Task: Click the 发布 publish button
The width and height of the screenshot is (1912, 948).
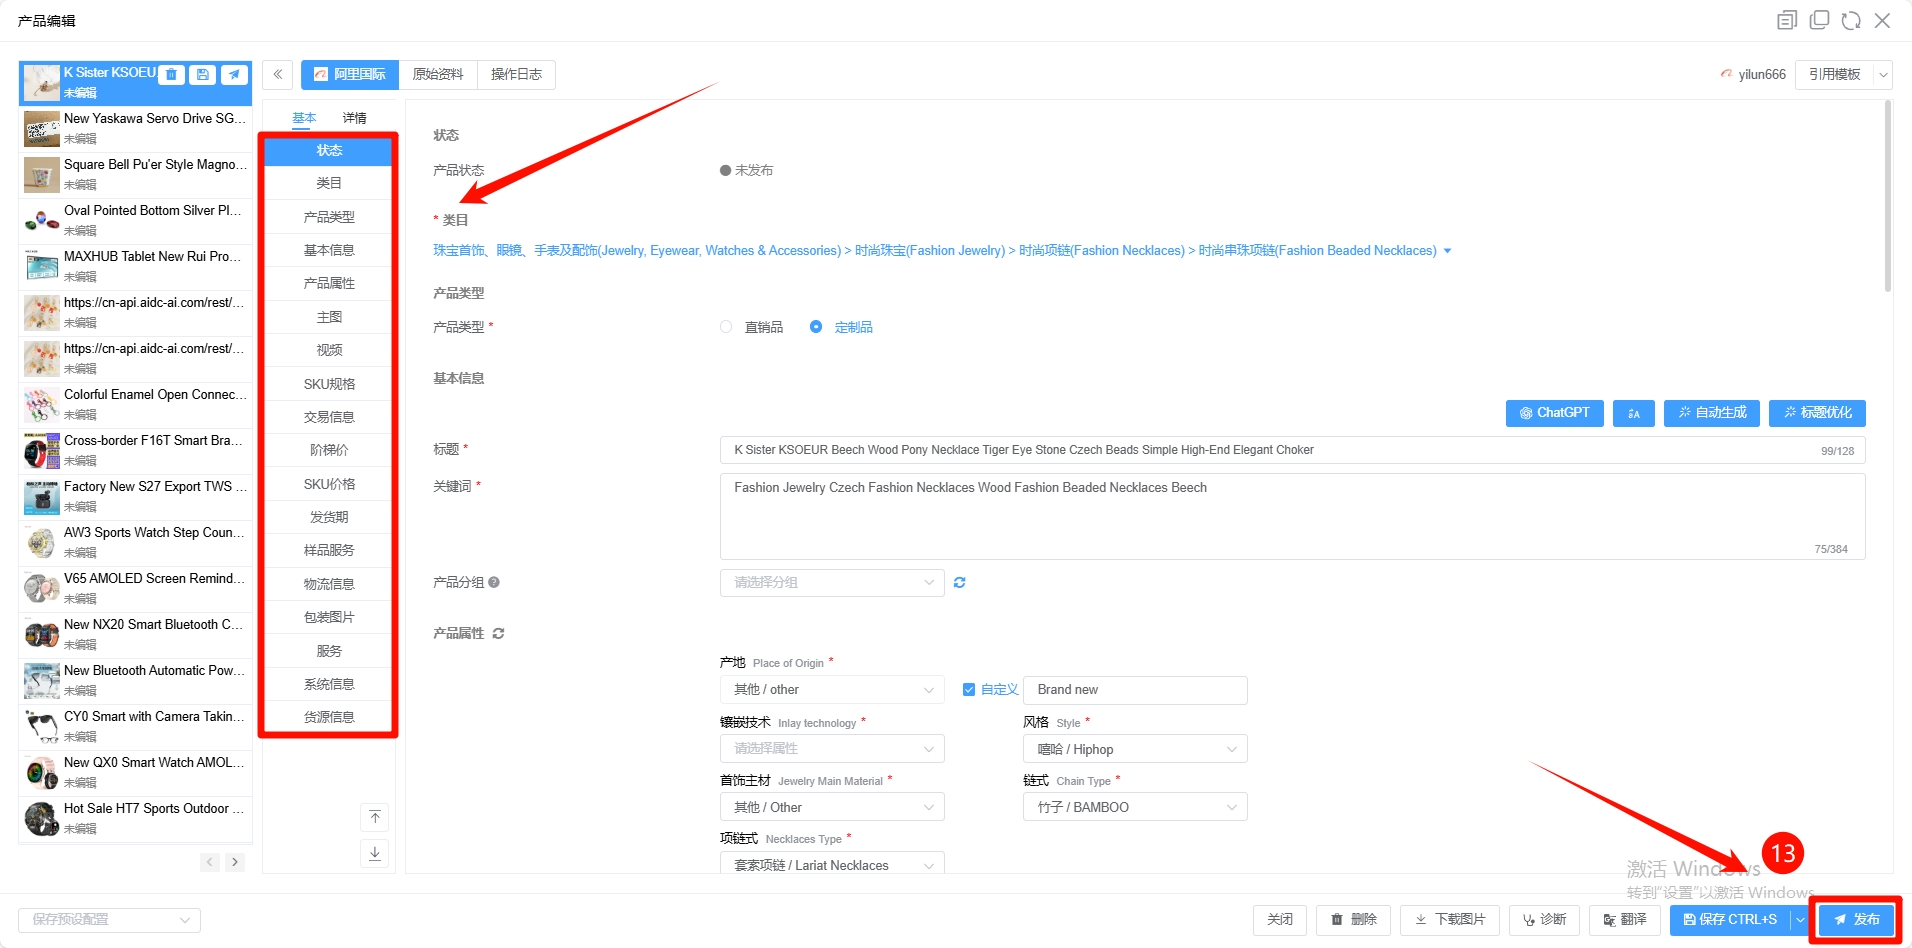Action: click(x=1856, y=919)
